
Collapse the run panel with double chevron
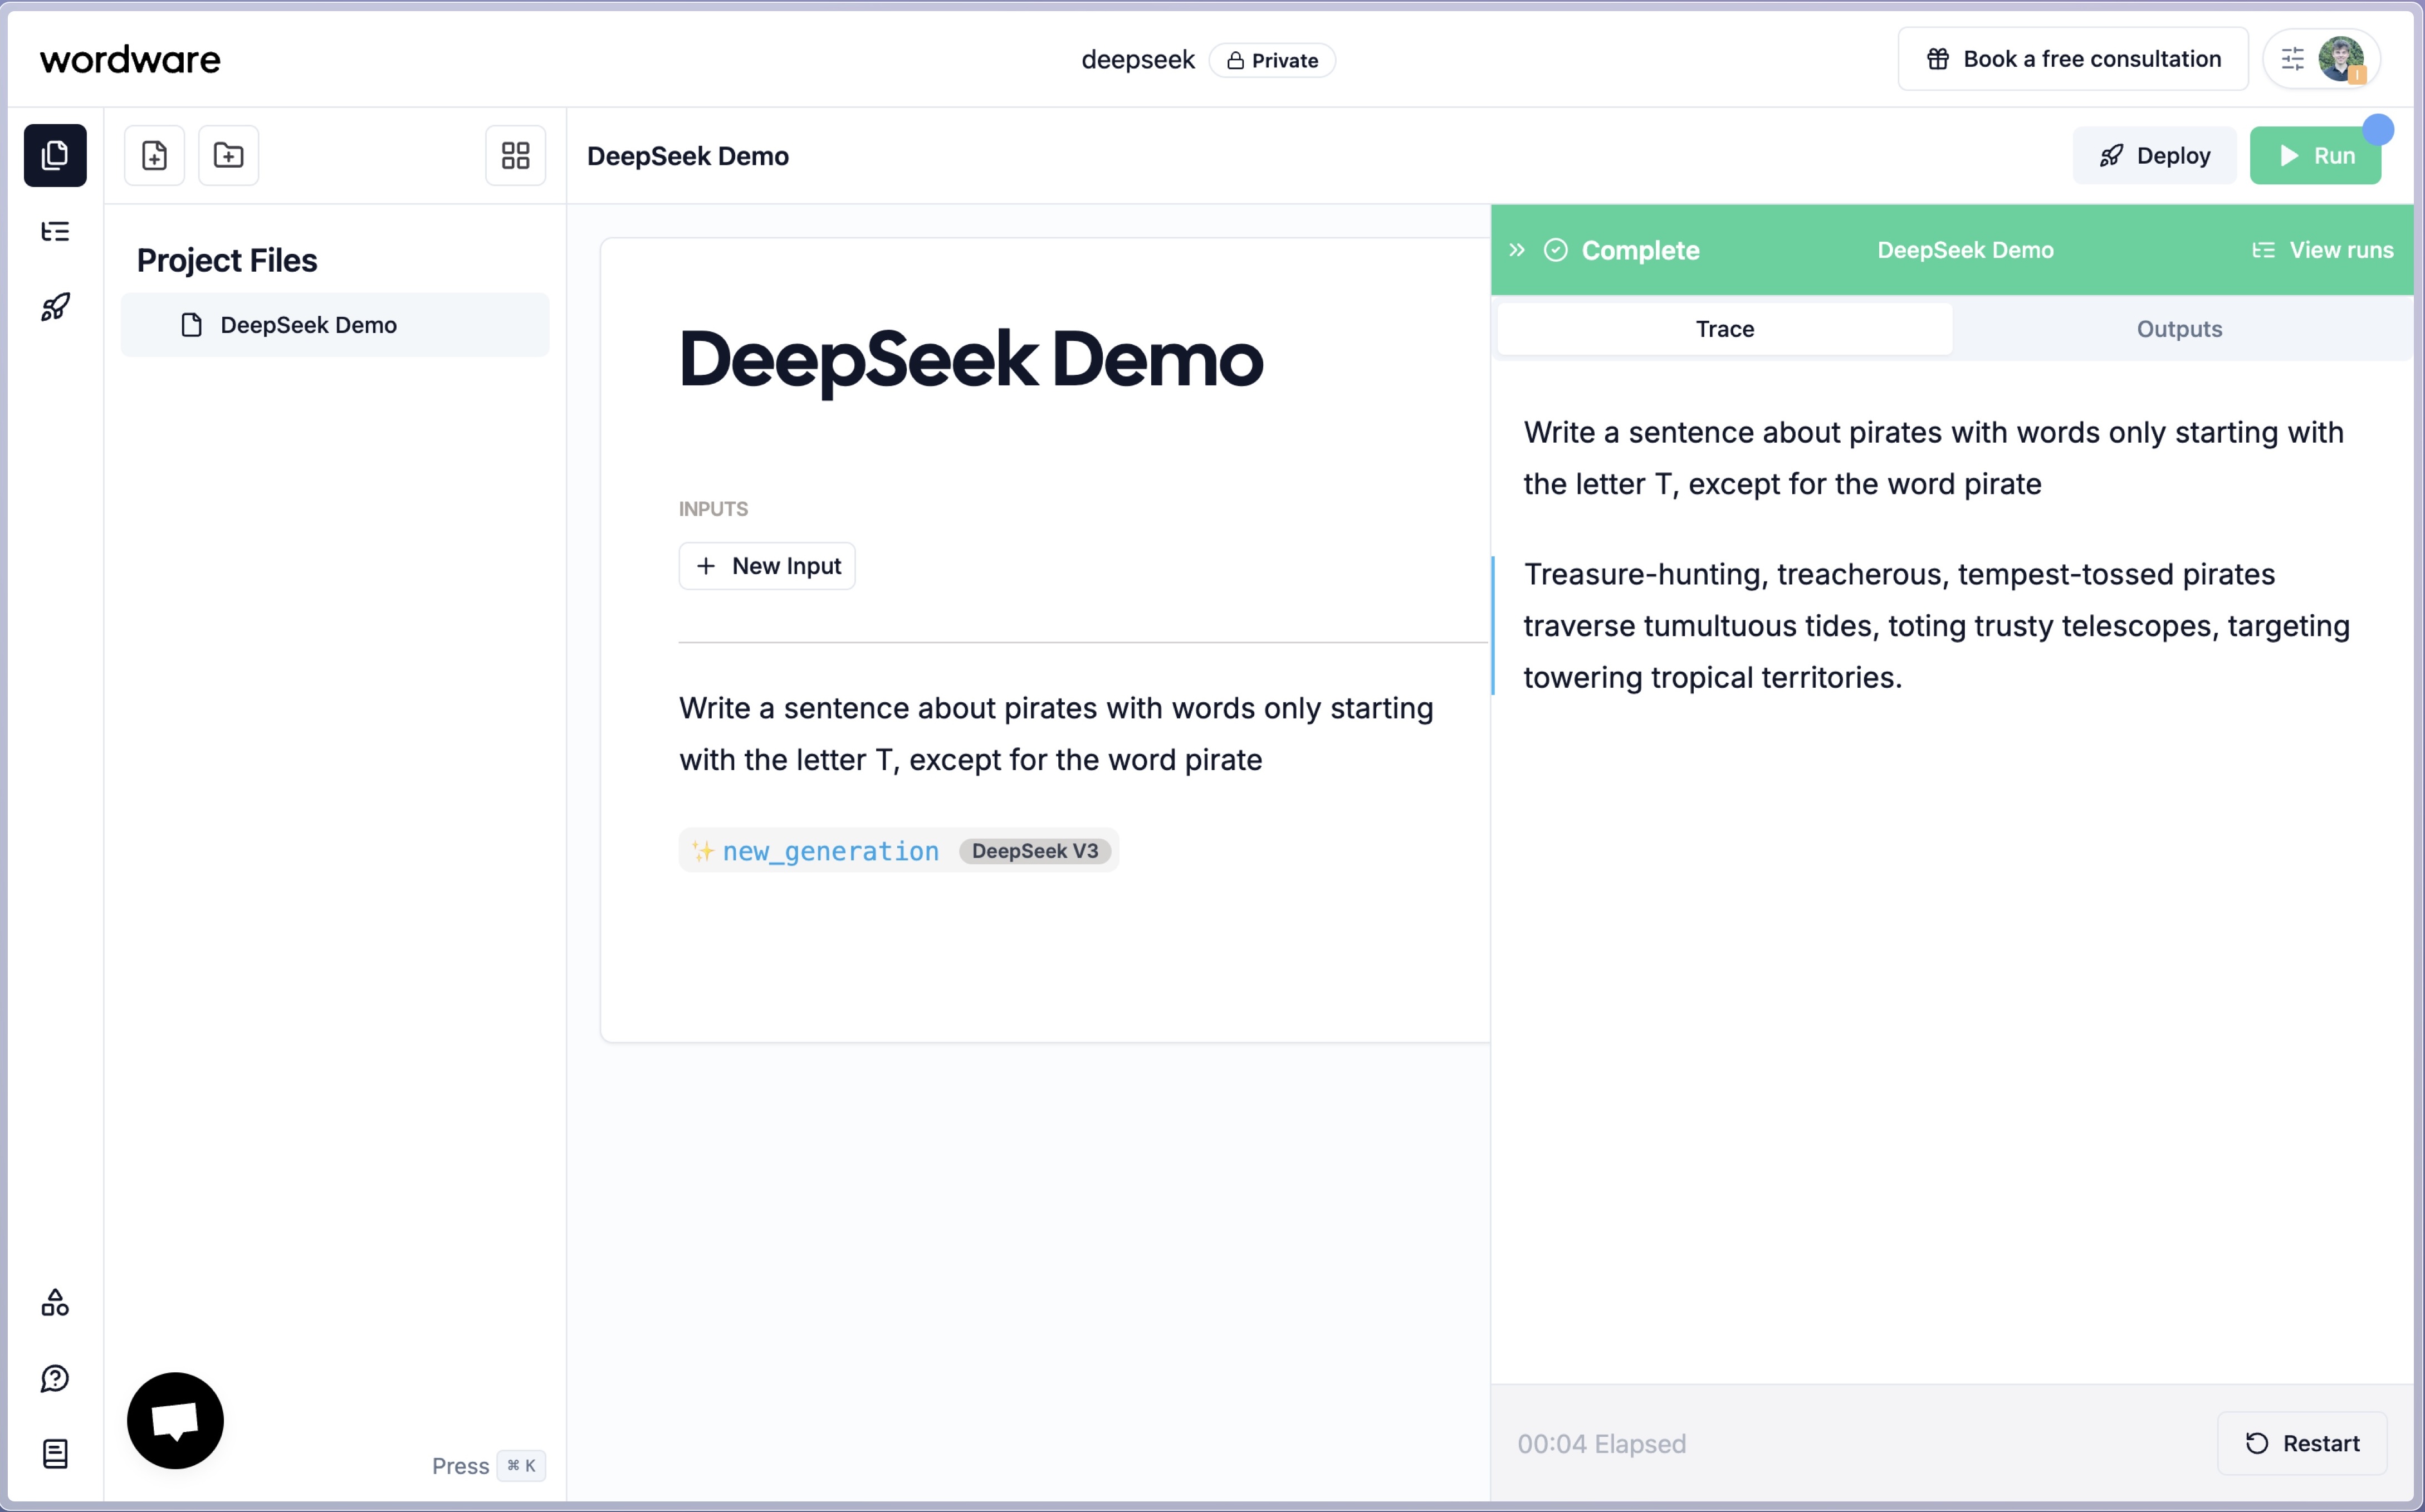point(1517,250)
